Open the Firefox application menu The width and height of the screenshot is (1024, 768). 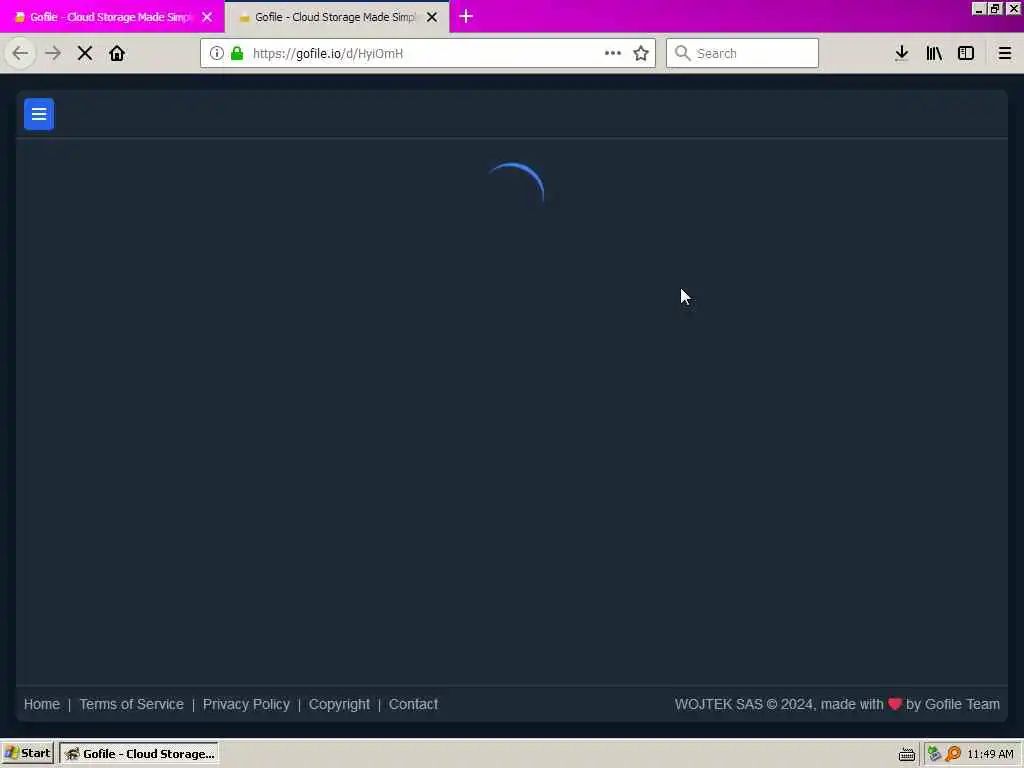click(1004, 53)
